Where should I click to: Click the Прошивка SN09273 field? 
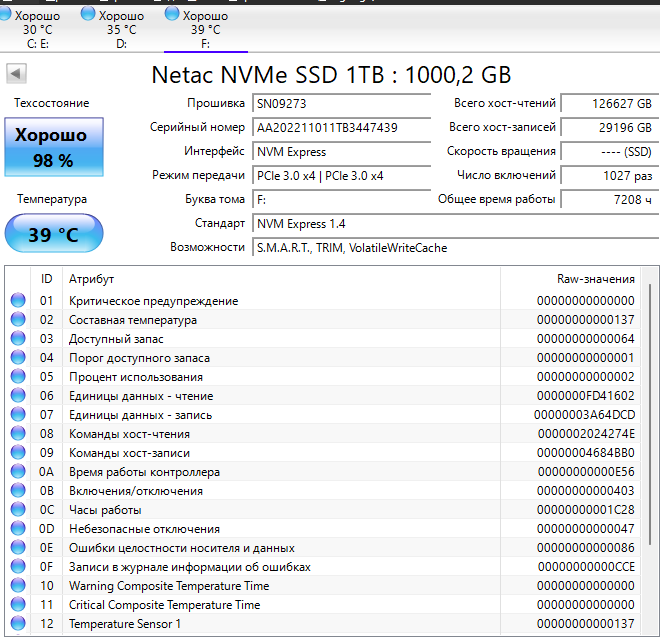pos(340,104)
